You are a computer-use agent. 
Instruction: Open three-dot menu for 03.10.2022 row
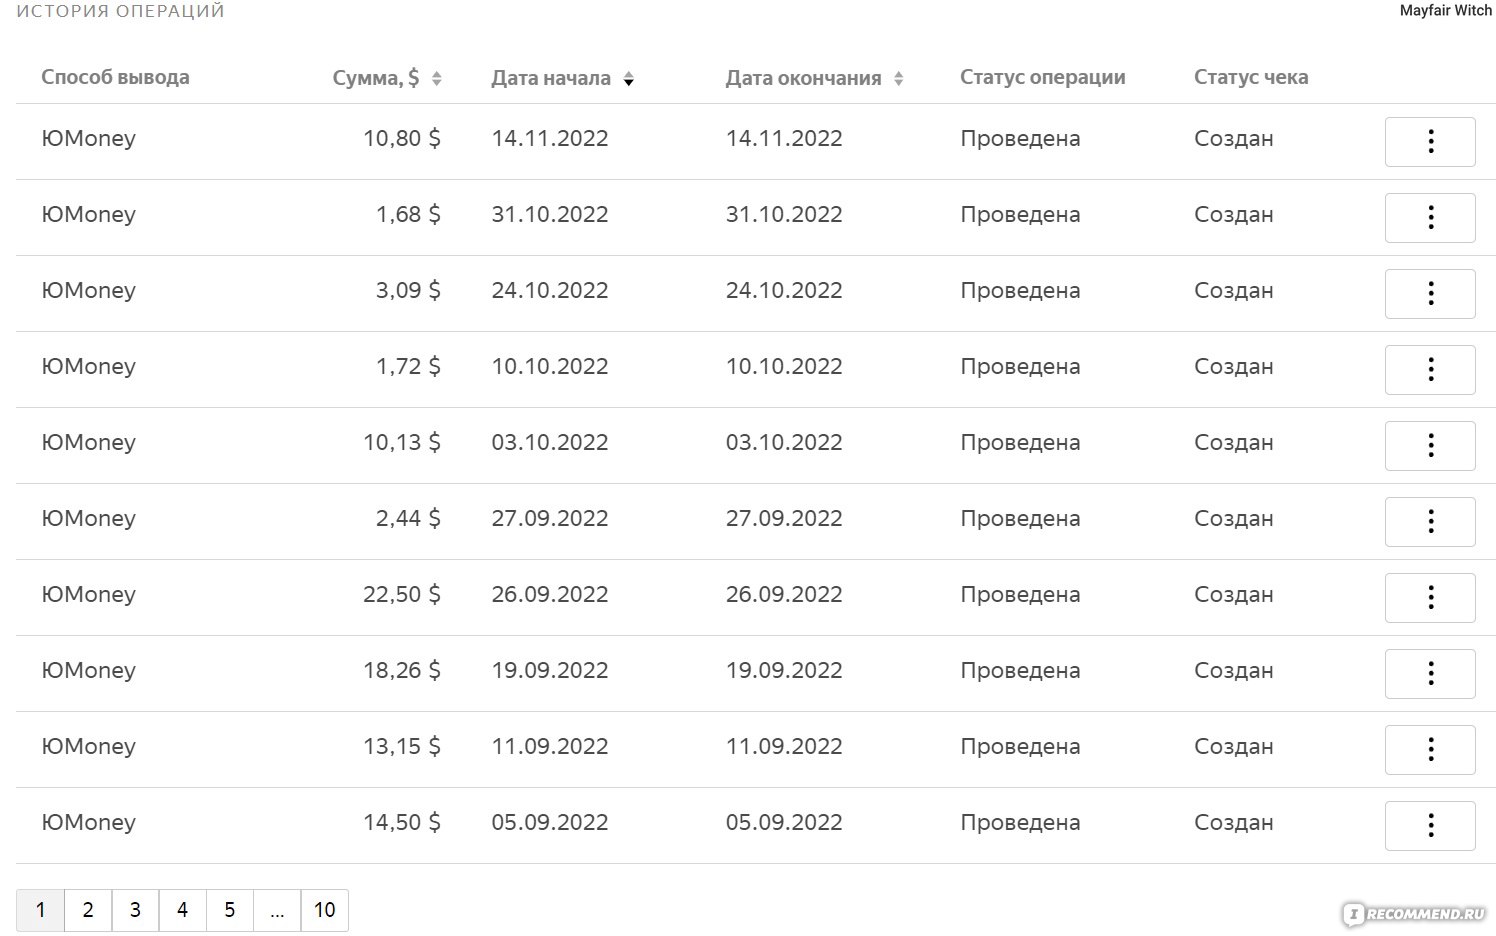pyautogui.click(x=1430, y=445)
